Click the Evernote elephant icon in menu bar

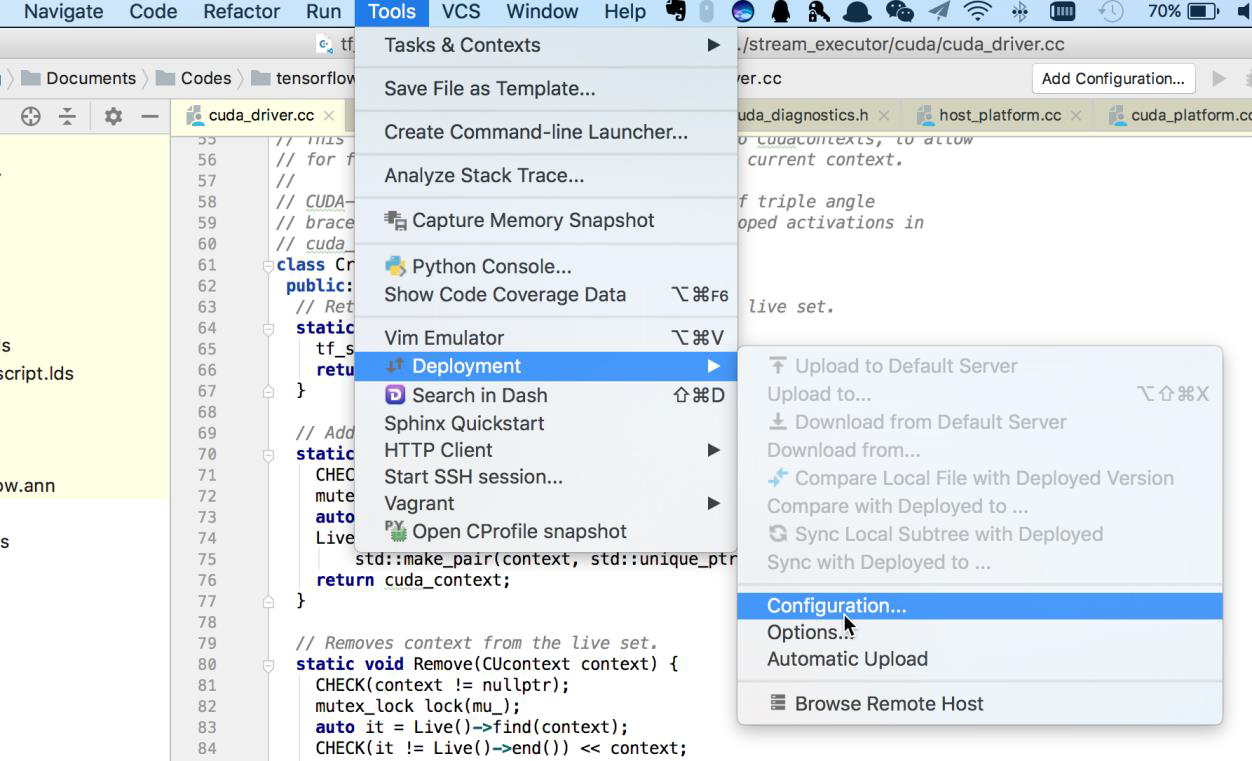pos(676,12)
